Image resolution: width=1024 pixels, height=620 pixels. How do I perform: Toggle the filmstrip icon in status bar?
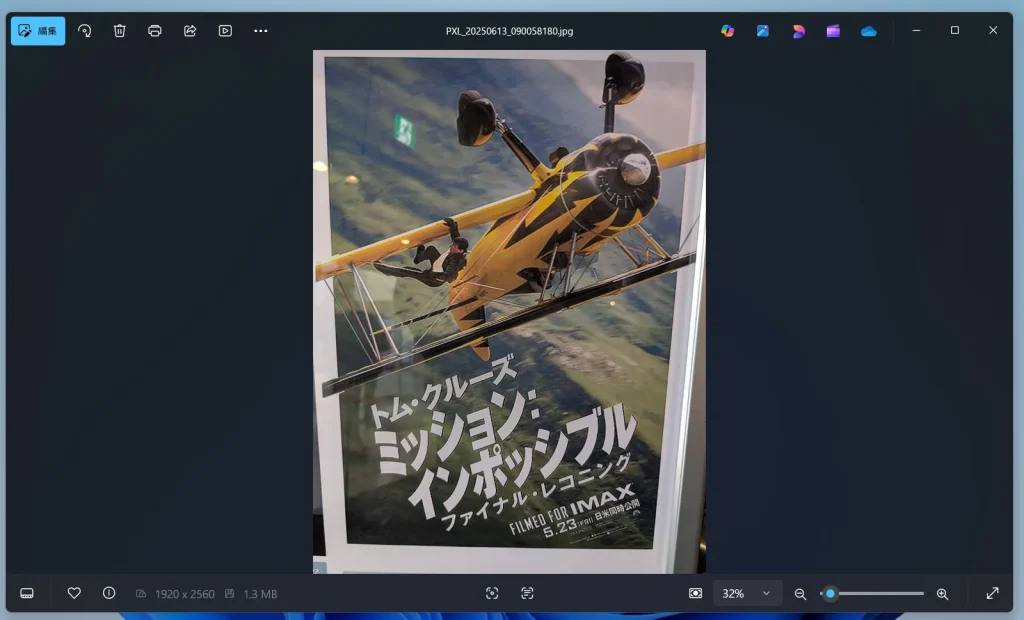(27, 593)
